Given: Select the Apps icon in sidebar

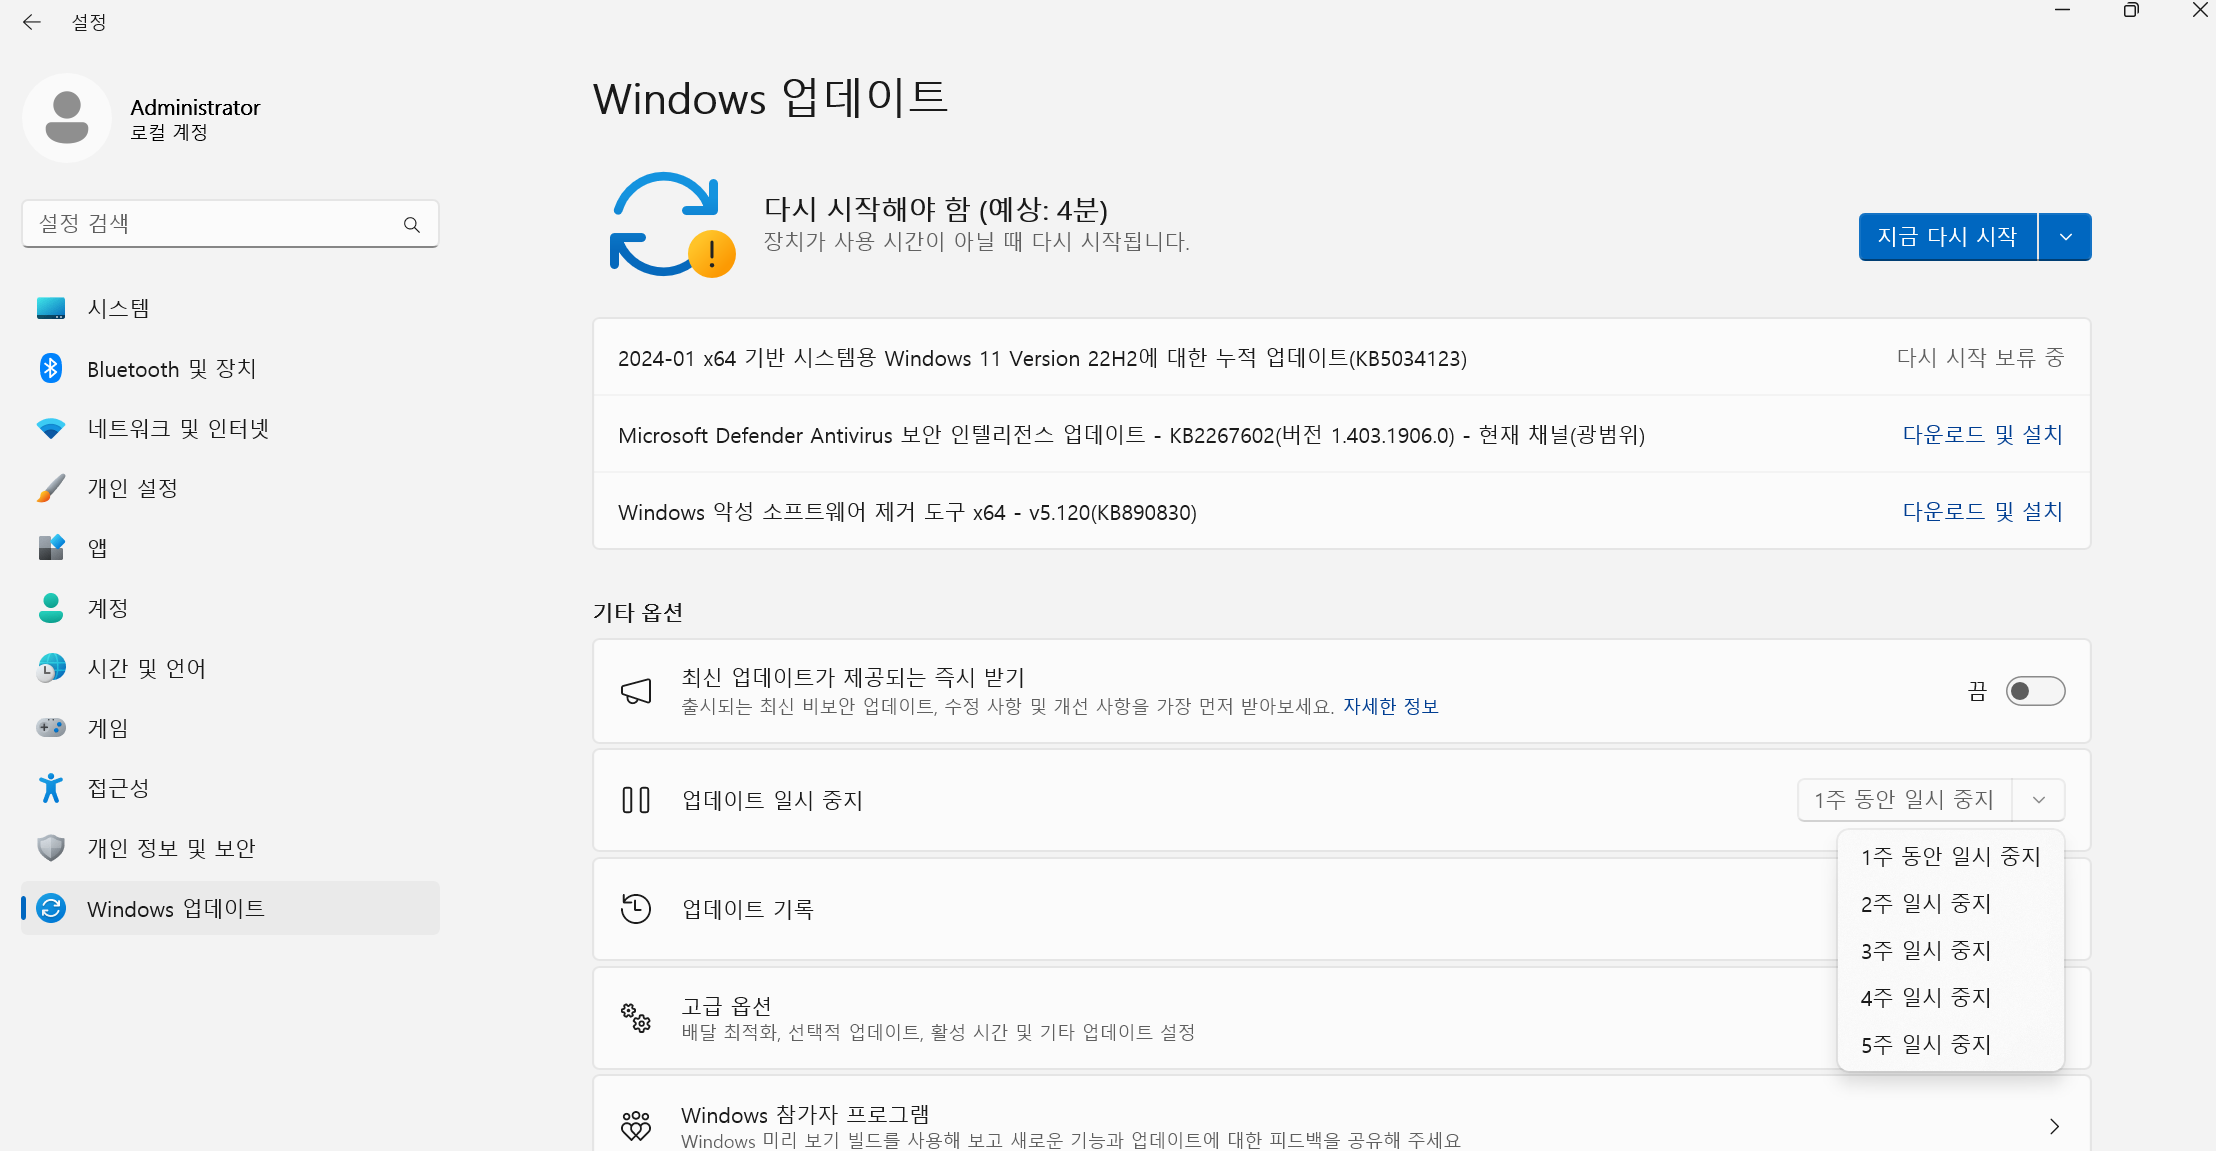Looking at the screenshot, I should tap(51, 548).
